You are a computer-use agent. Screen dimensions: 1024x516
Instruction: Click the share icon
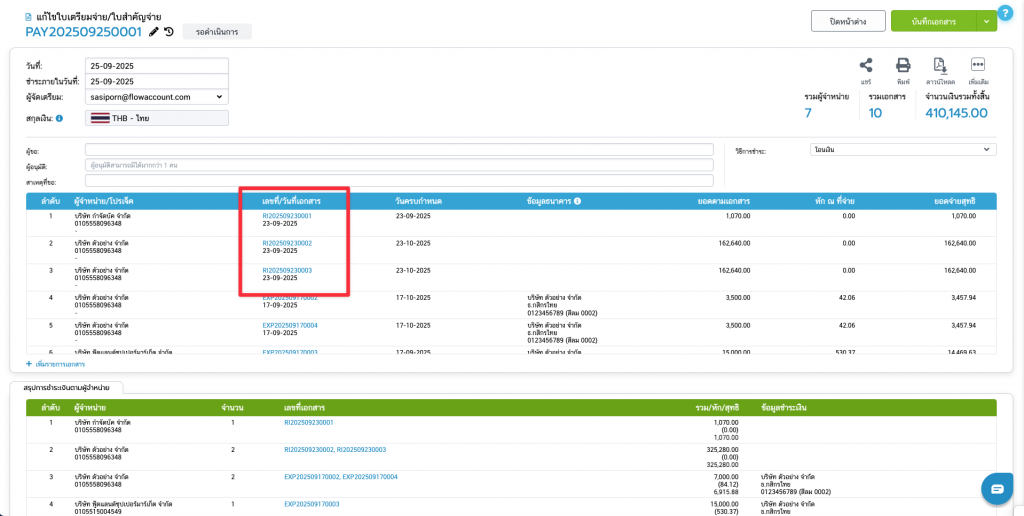(866, 65)
